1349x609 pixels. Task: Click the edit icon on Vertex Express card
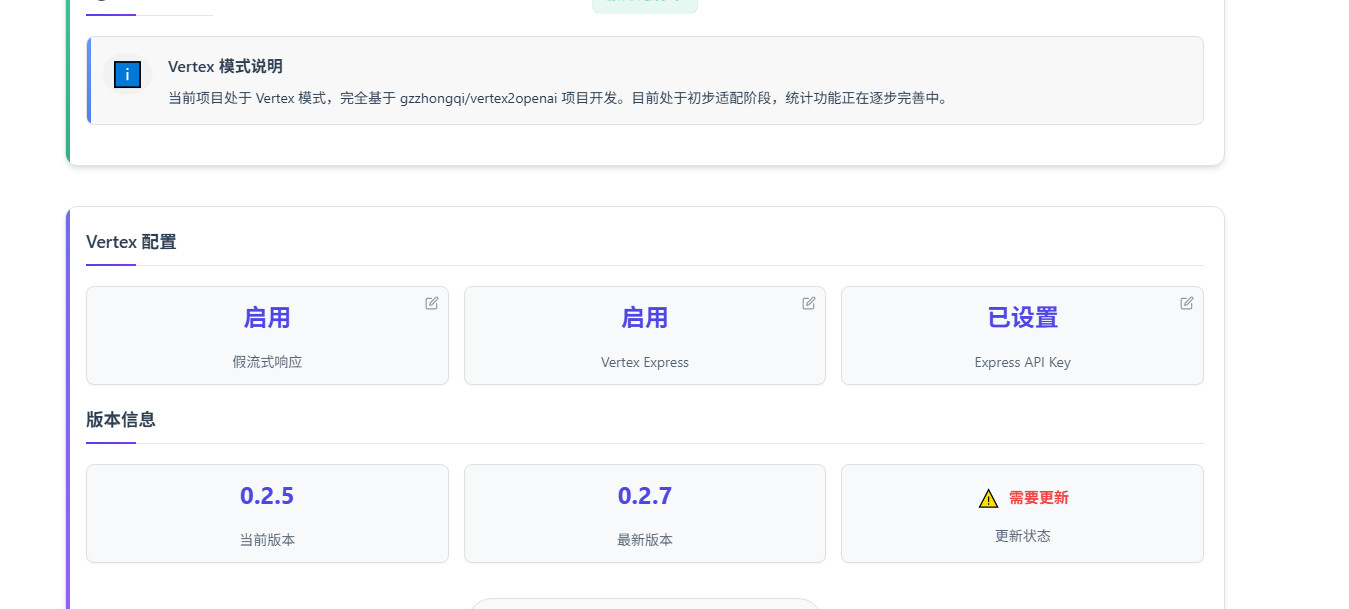click(809, 303)
